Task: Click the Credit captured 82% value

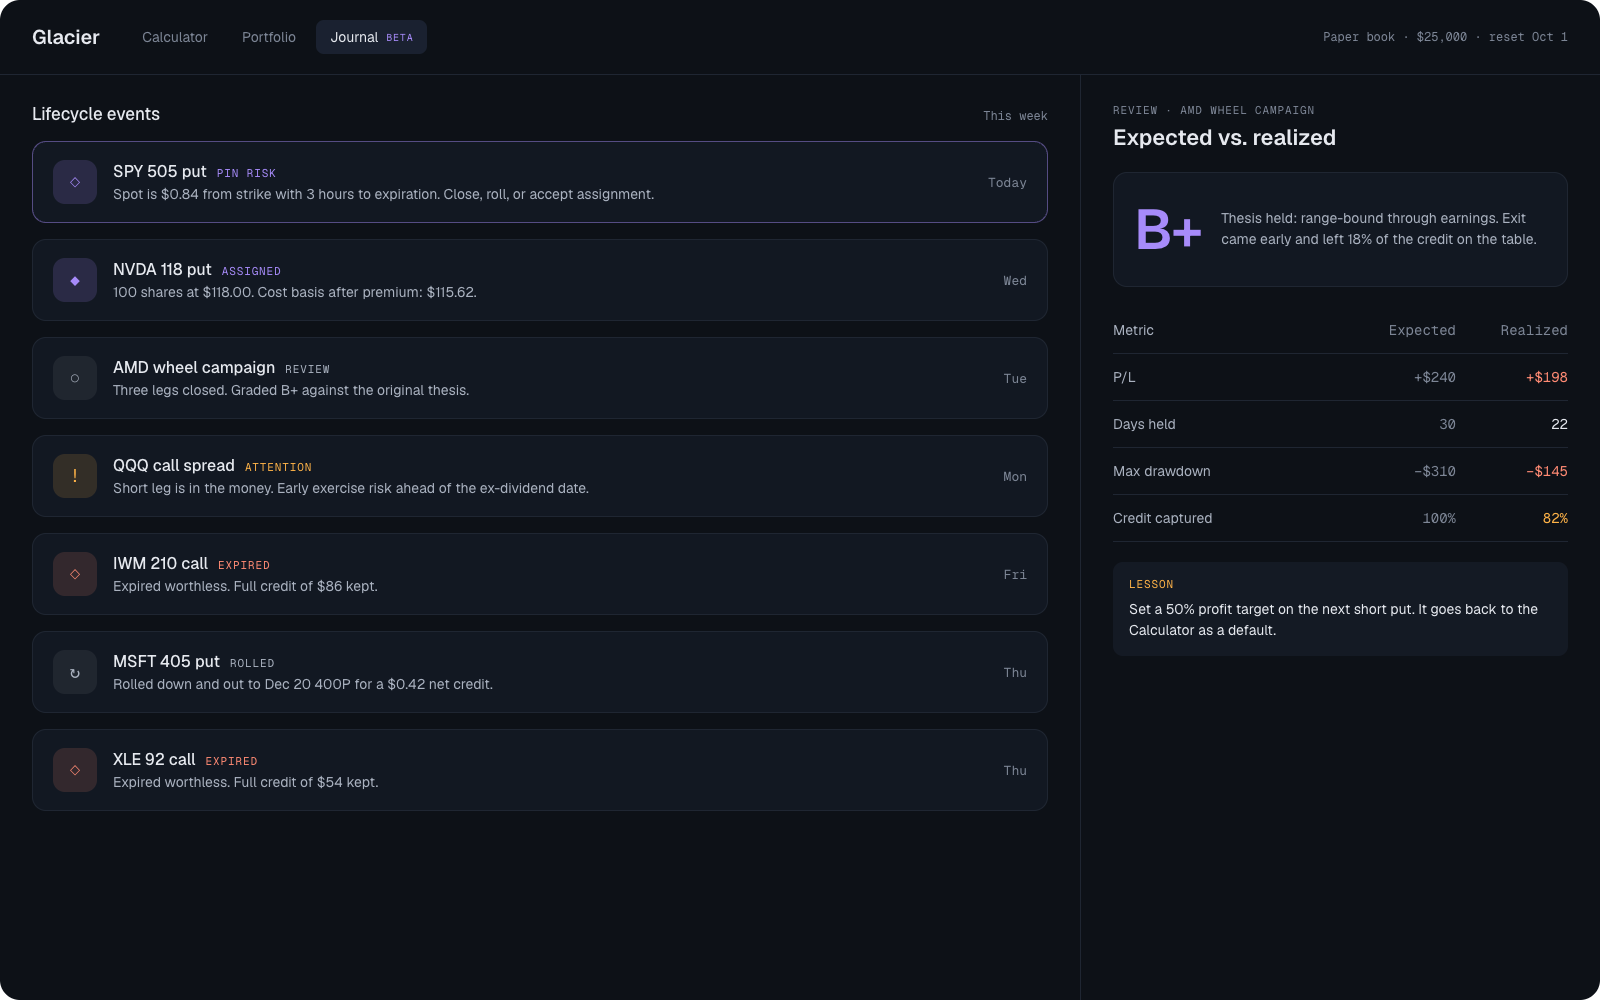Action: pyautogui.click(x=1555, y=518)
